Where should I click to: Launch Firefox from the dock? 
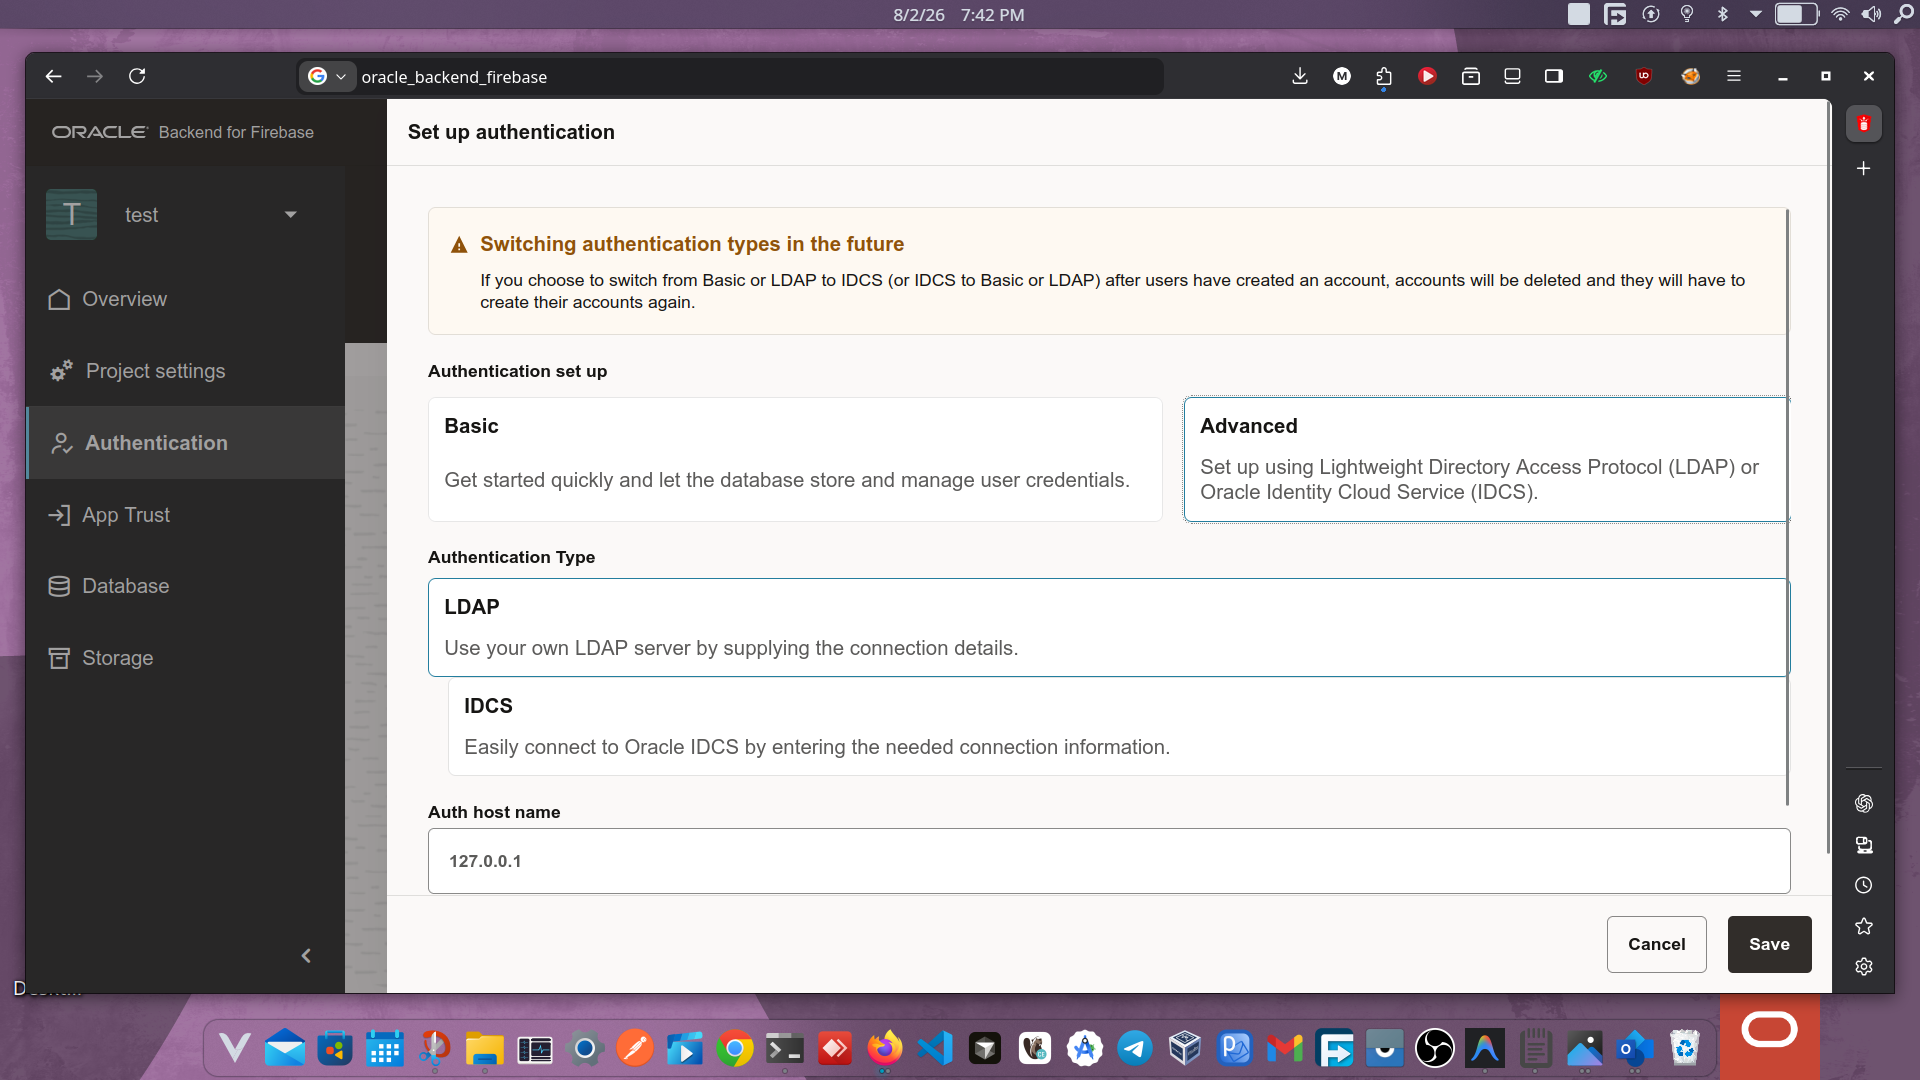(884, 1048)
